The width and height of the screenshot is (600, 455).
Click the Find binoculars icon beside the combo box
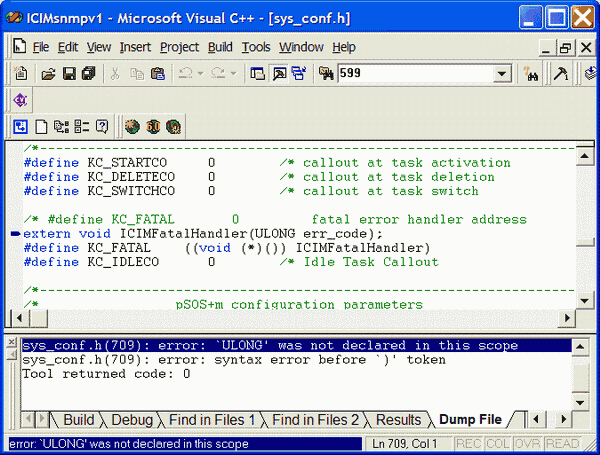(532, 73)
